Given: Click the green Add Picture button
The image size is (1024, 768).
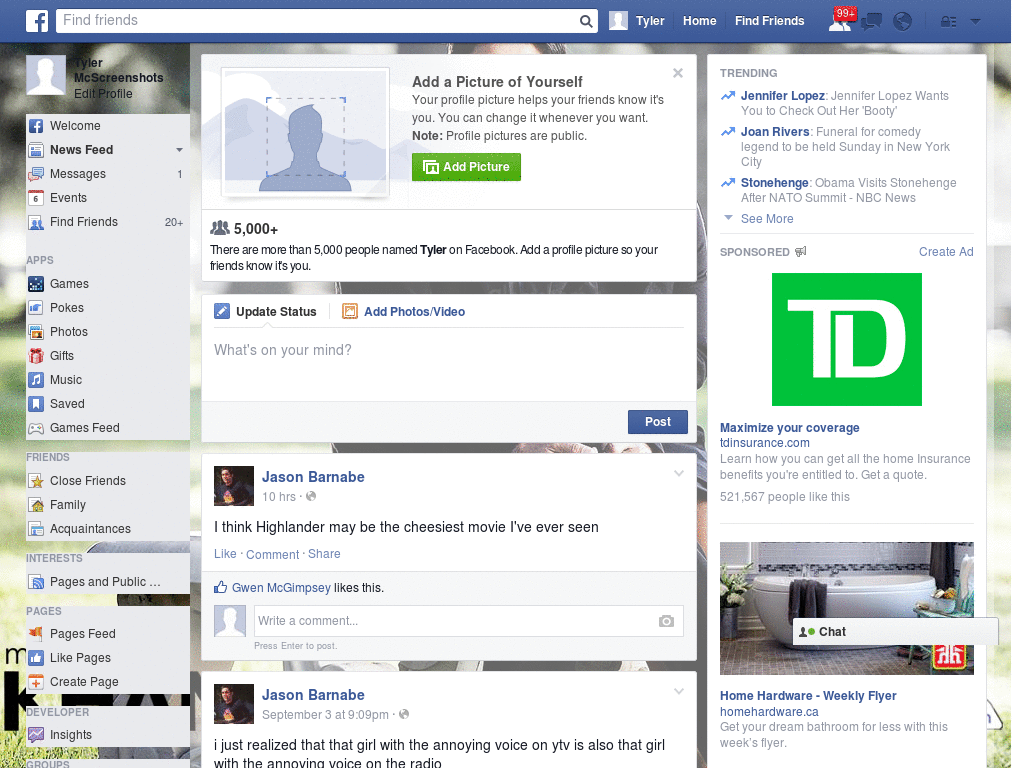Looking at the screenshot, I should point(466,167).
